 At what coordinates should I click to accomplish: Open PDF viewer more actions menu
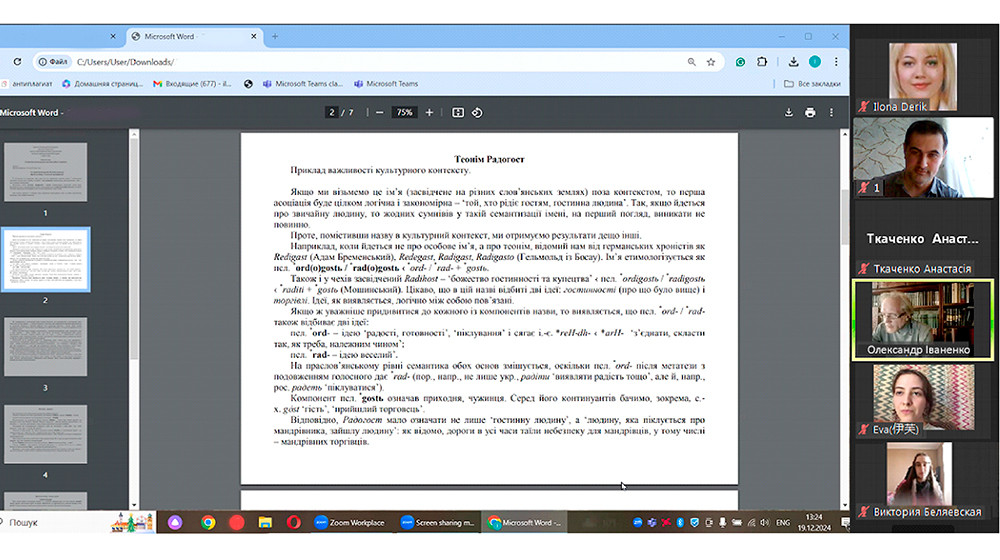(831, 112)
